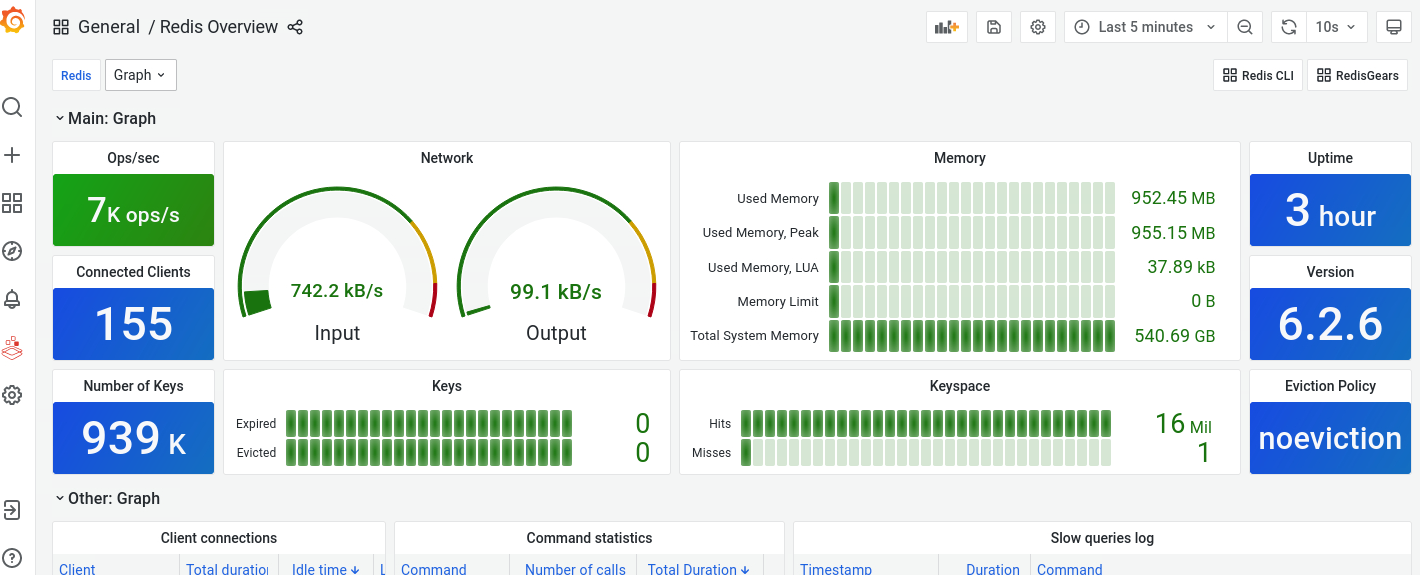Open the Command statistics panel title
This screenshot has width=1420, height=575.
tap(589, 538)
